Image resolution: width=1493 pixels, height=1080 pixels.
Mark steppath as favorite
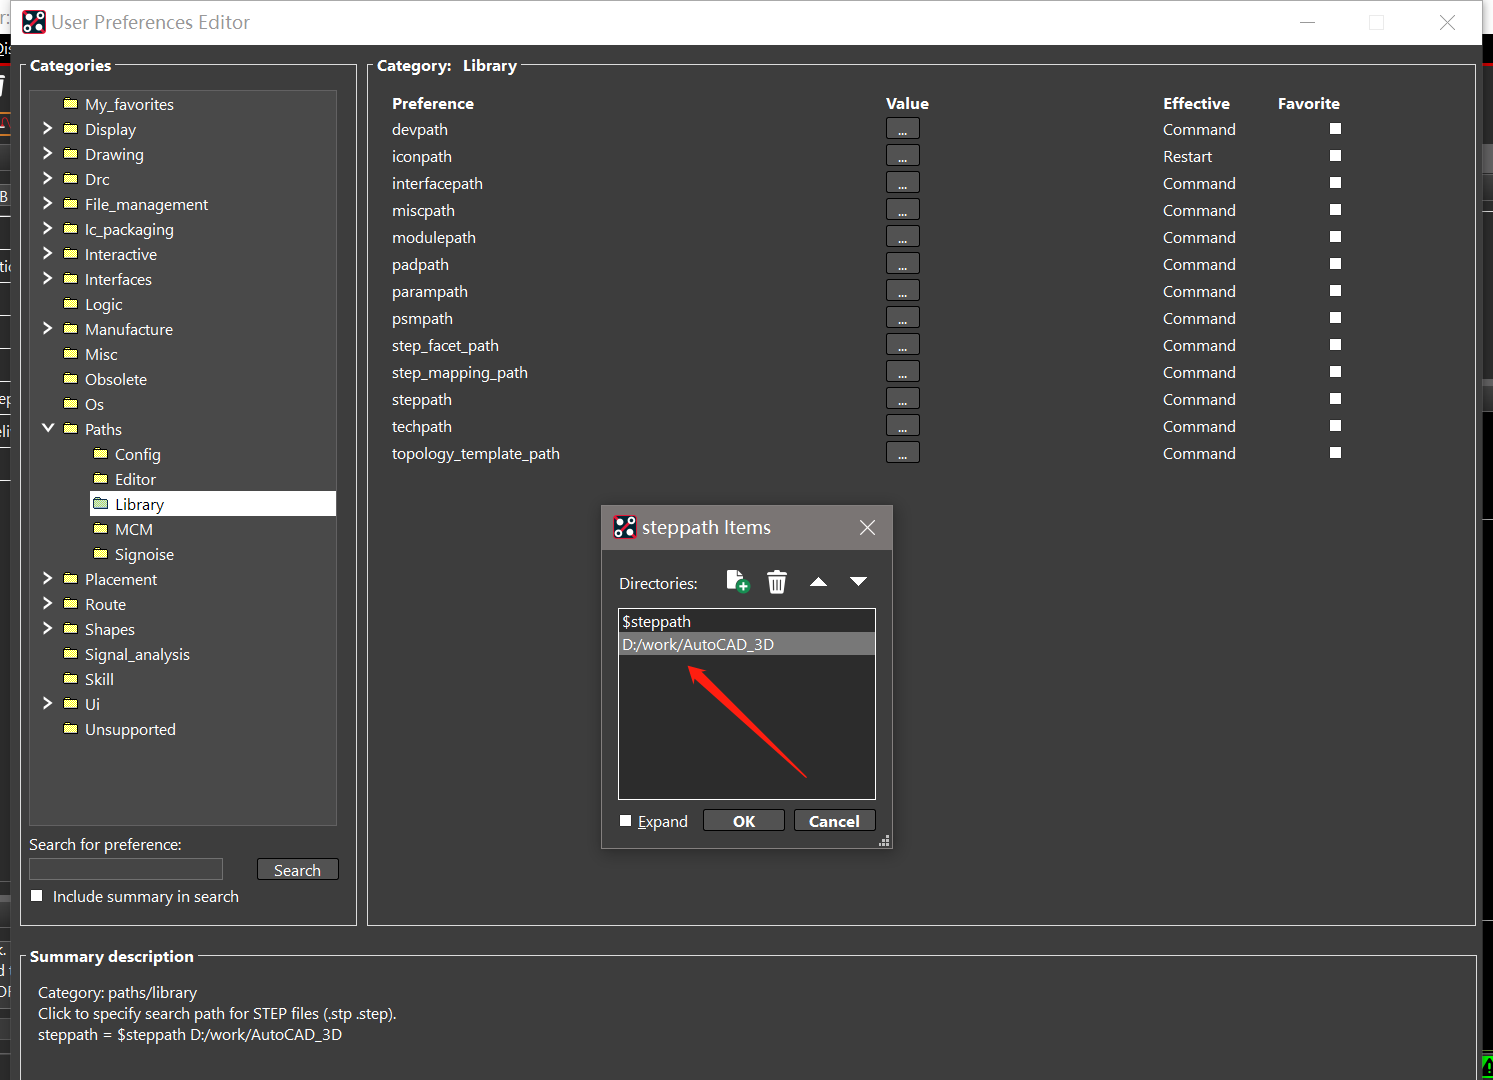click(x=1335, y=399)
